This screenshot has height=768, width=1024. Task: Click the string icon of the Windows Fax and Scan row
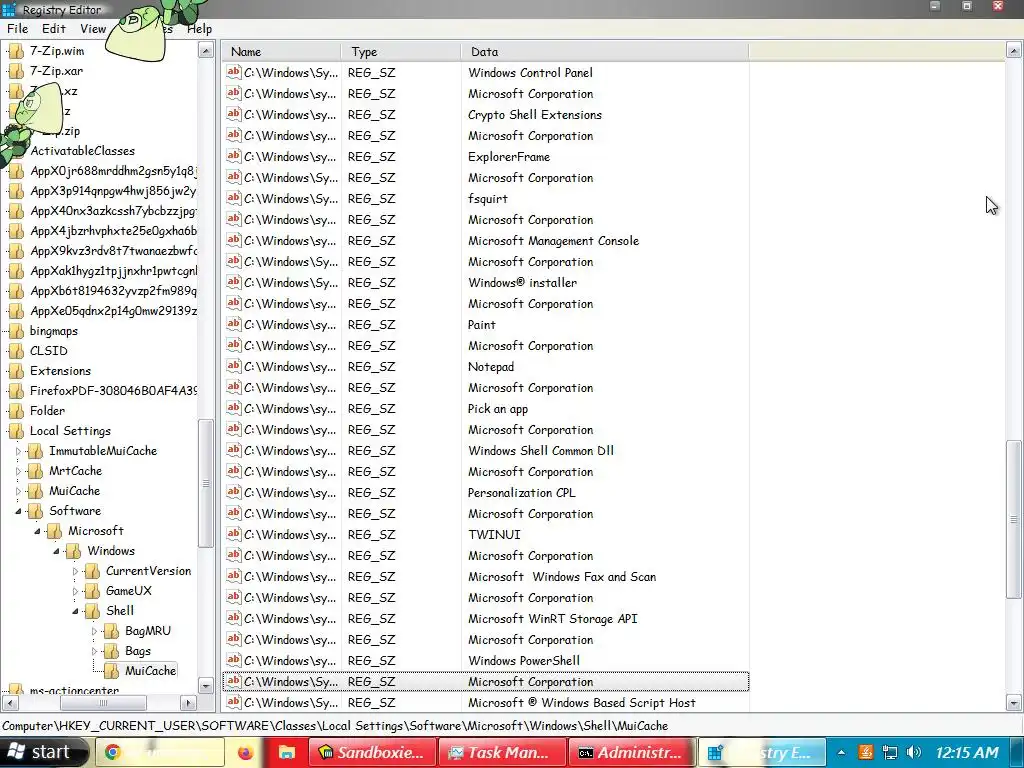tap(233, 576)
